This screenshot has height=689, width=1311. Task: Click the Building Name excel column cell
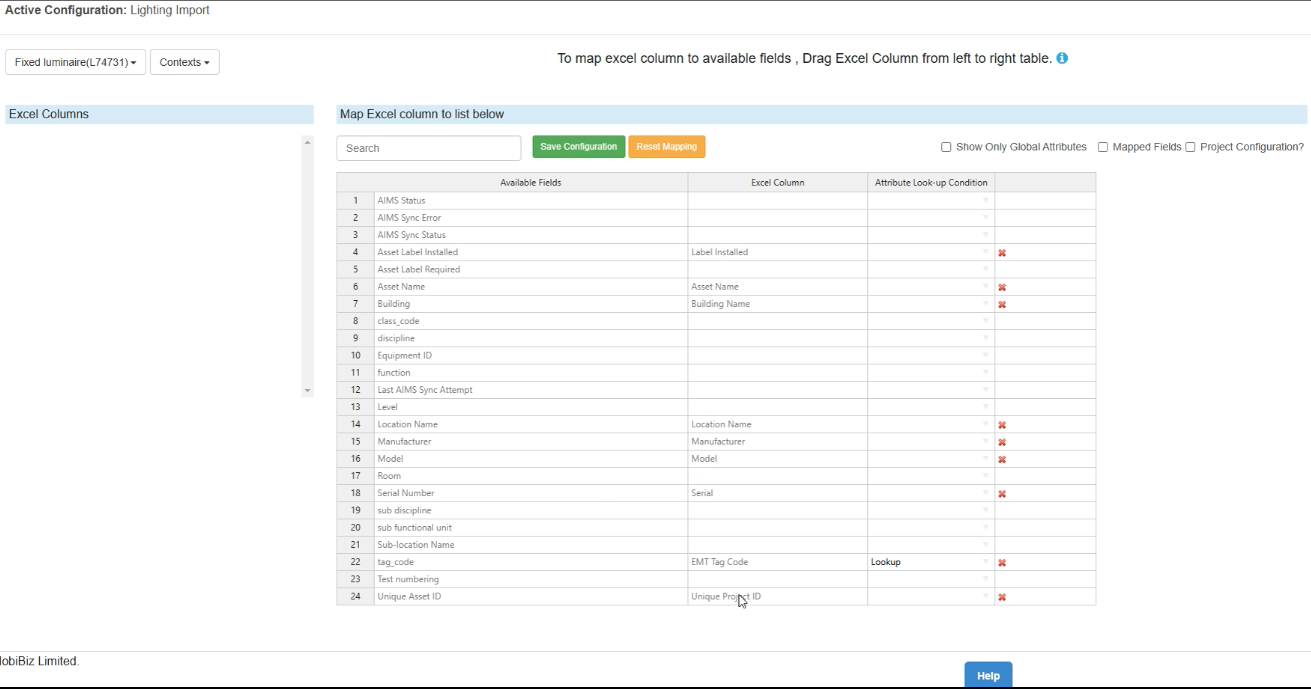[x=777, y=304]
